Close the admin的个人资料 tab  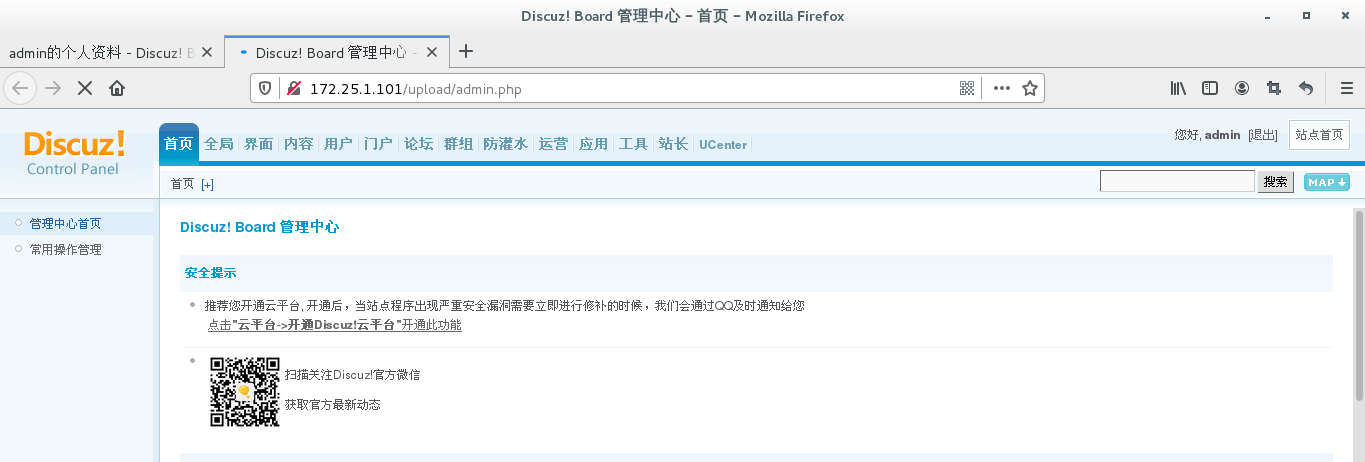tap(207, 52)
